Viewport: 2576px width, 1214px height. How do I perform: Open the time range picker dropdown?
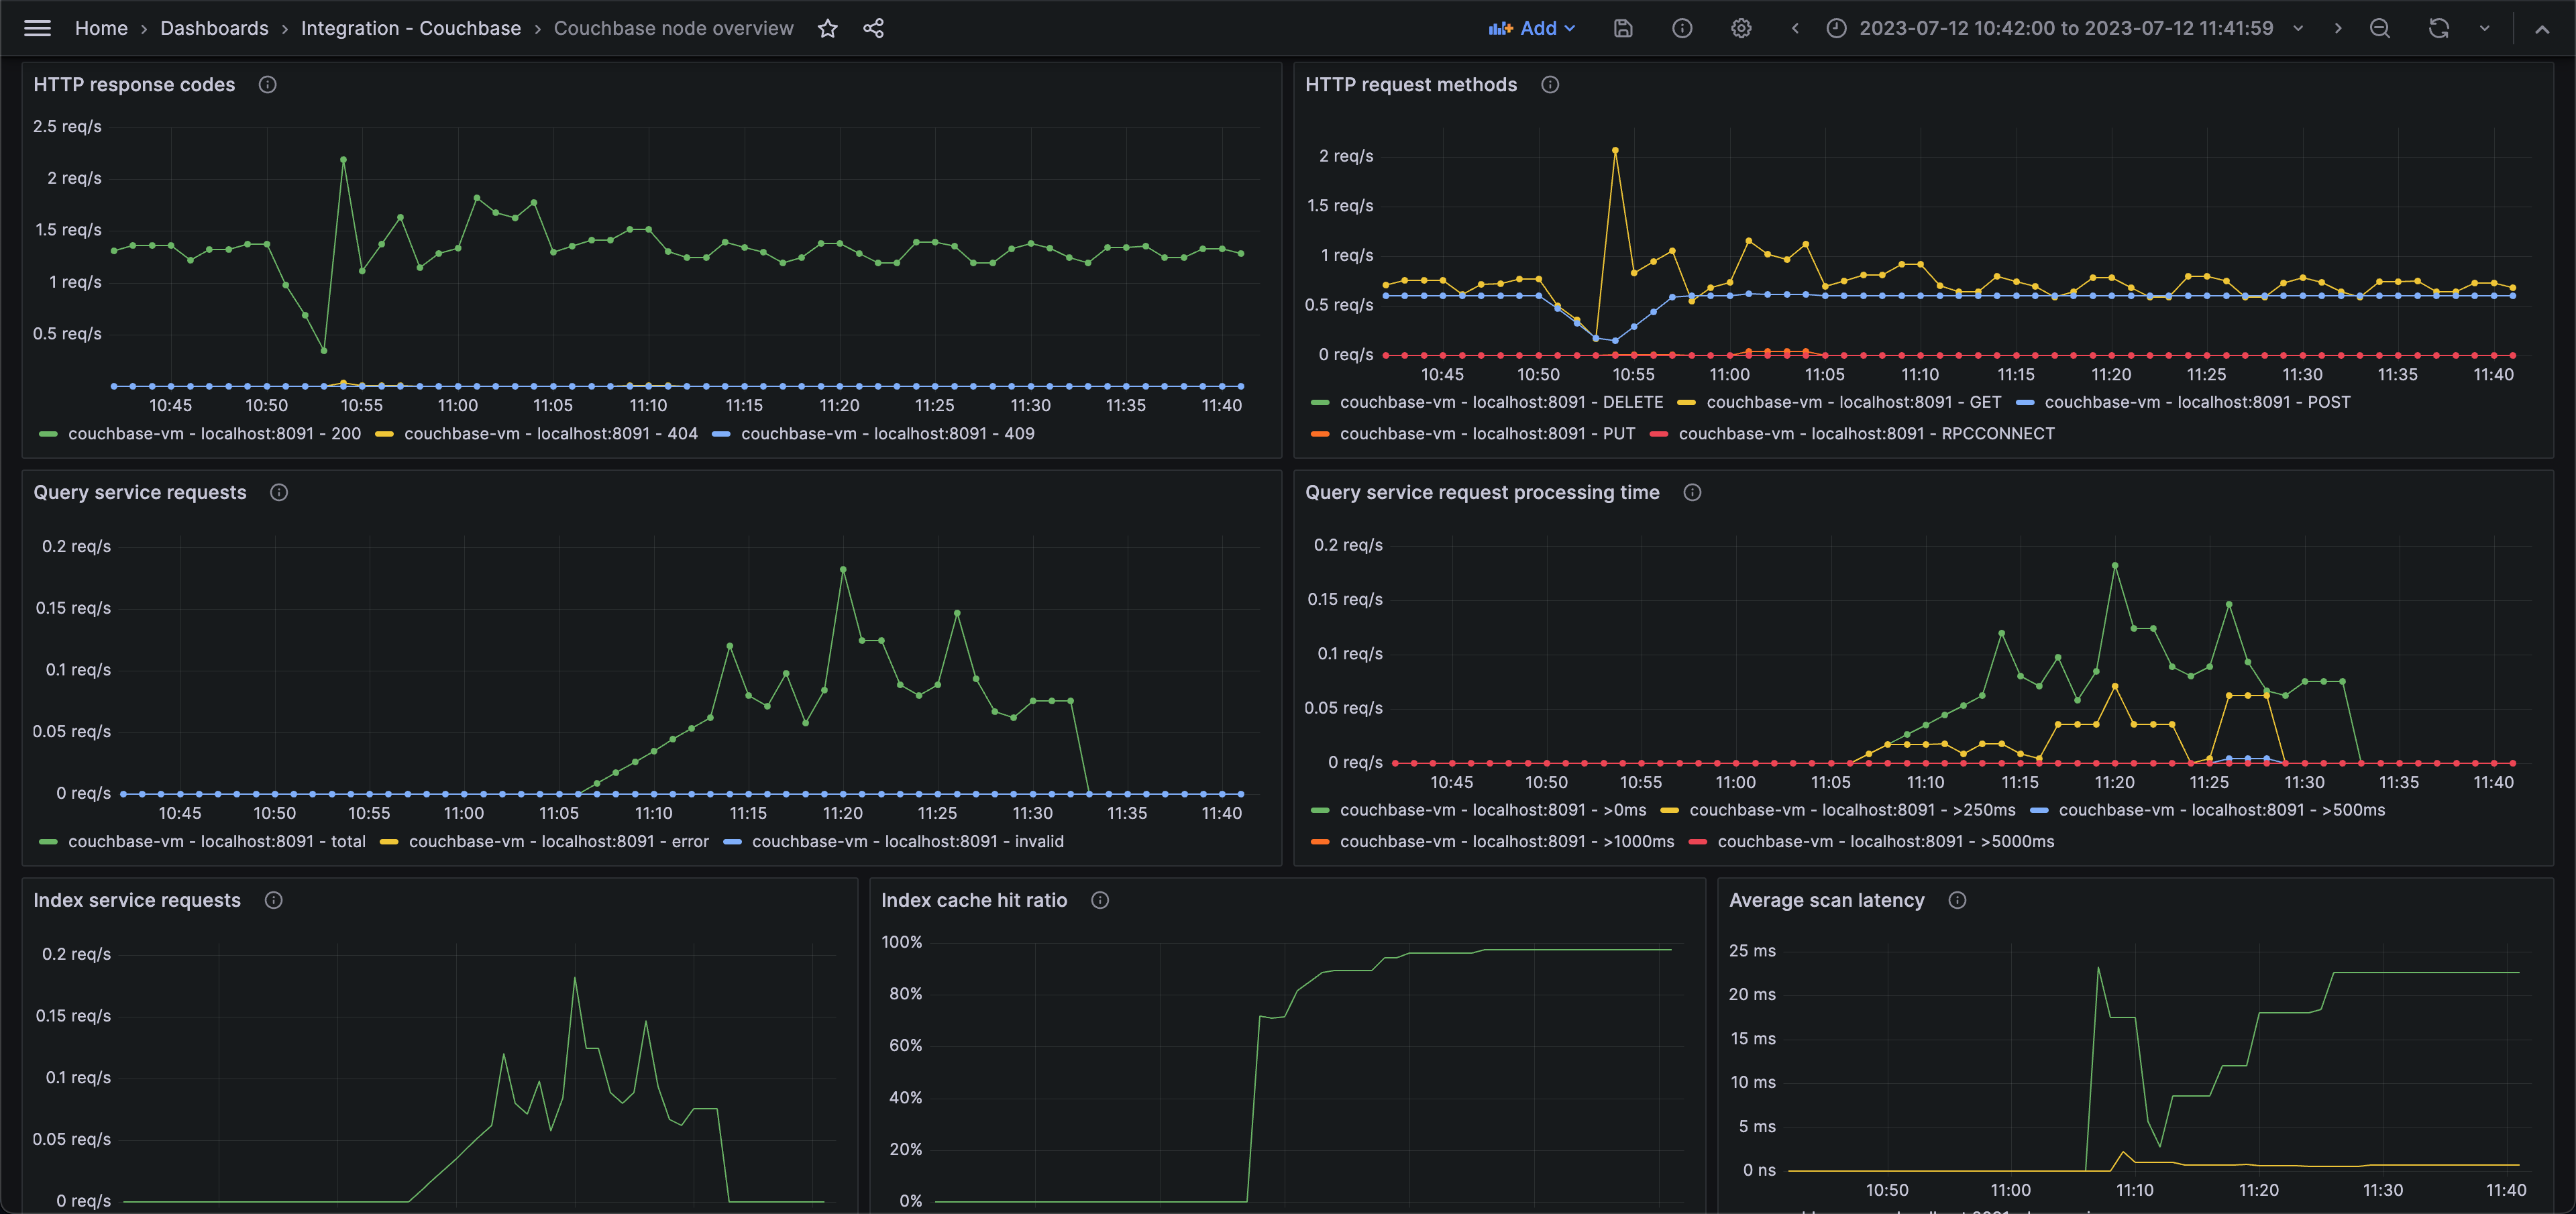tap(2066, 28)
